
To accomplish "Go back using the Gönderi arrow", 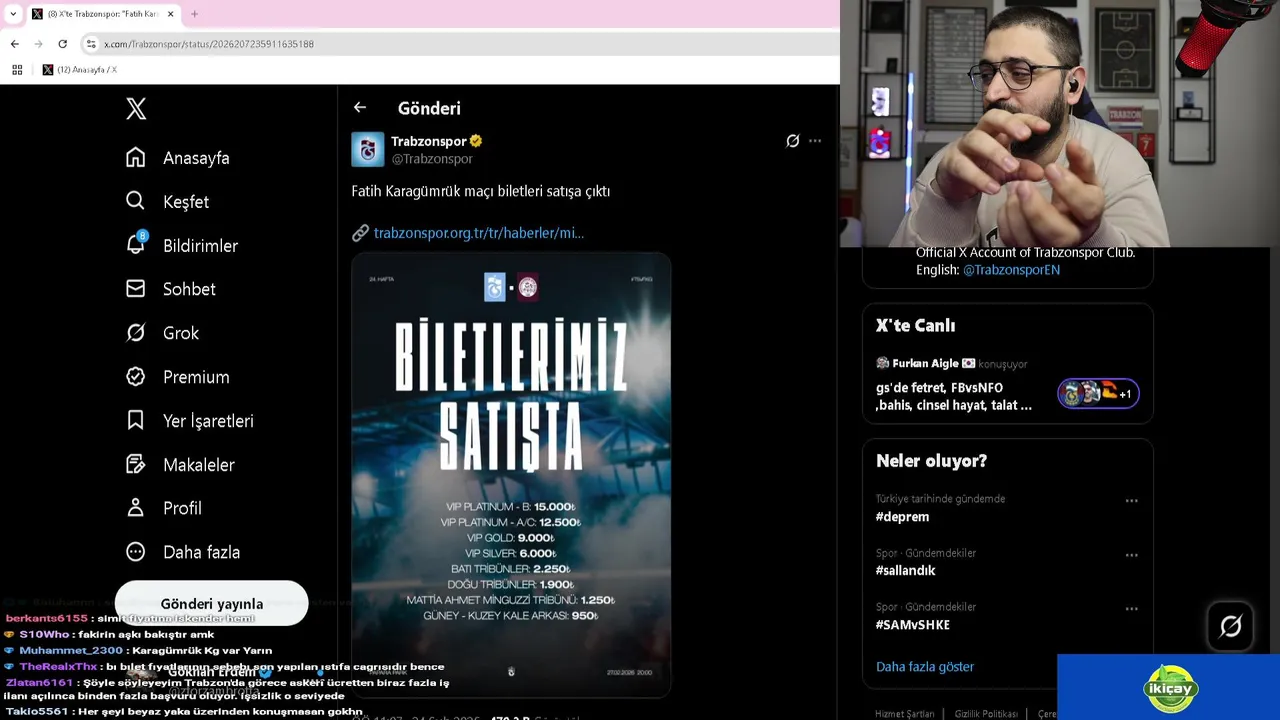I will (360, 108).
